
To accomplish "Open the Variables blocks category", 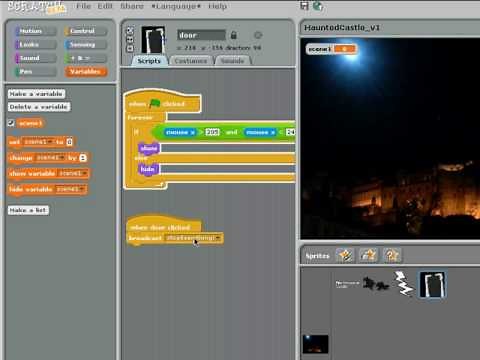I will (86, 71).
